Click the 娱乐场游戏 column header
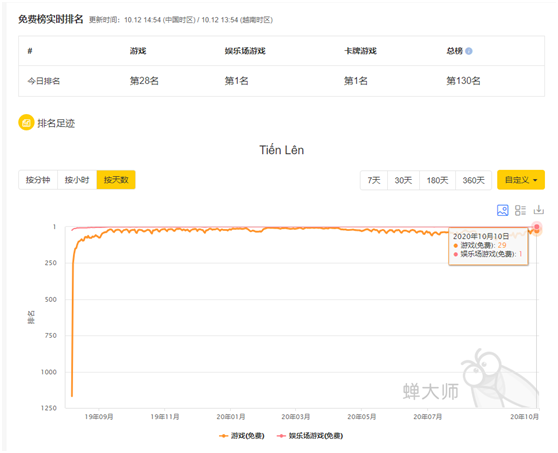This screenshot has height=453, width=558. (245, 51)
